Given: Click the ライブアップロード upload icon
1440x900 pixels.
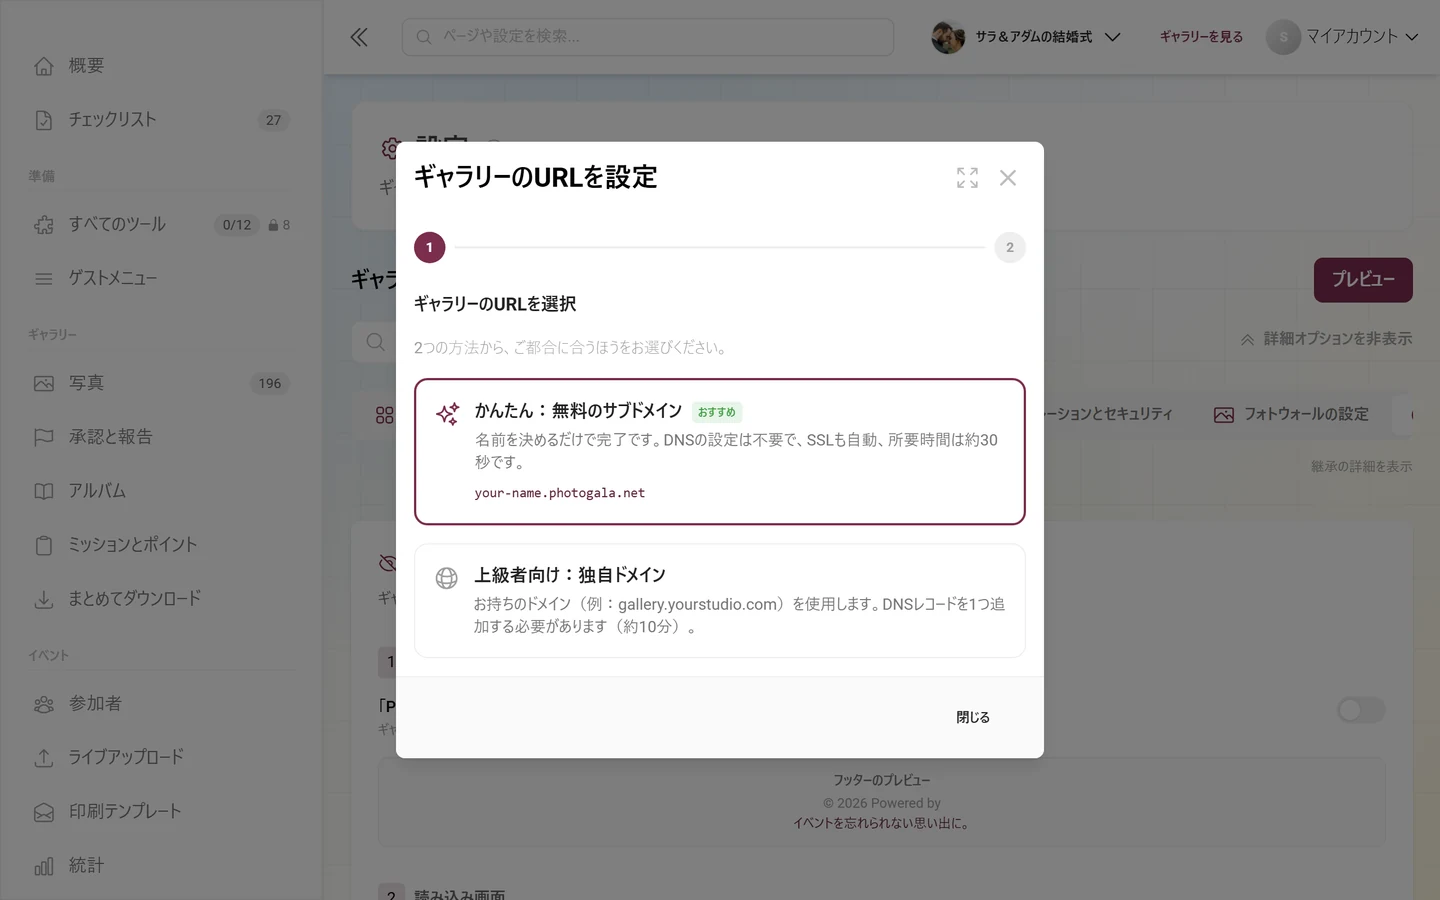Looking at the screenshot, I should coord(44,758).
